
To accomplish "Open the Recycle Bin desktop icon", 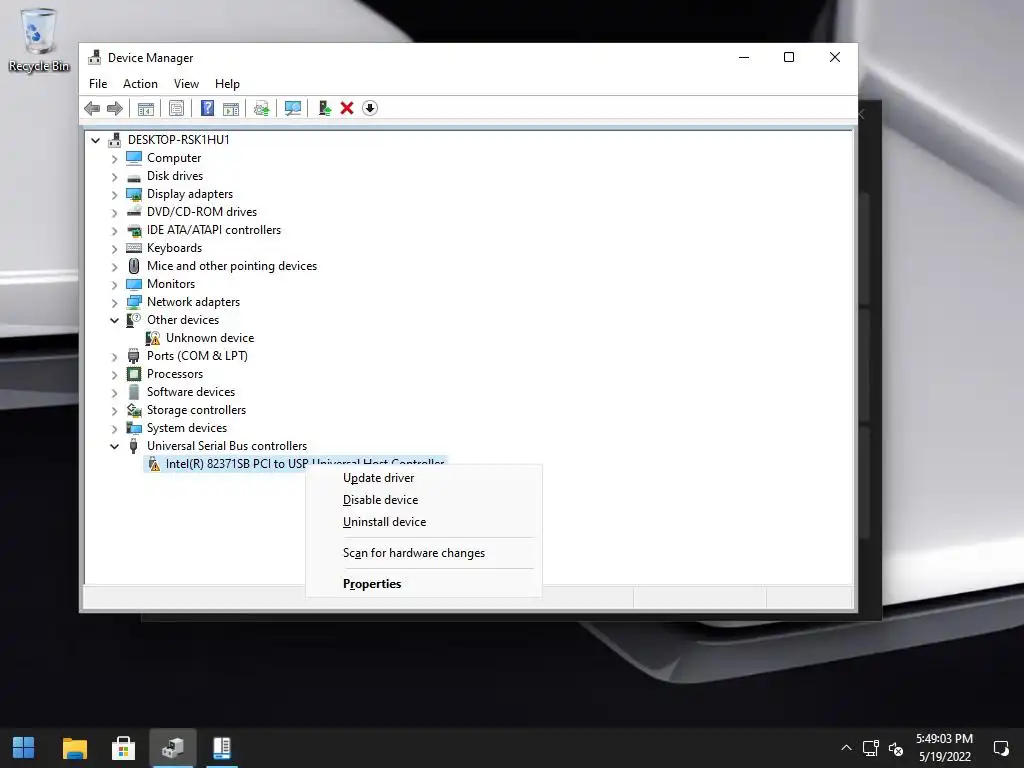I will click(x=39, y=40).
